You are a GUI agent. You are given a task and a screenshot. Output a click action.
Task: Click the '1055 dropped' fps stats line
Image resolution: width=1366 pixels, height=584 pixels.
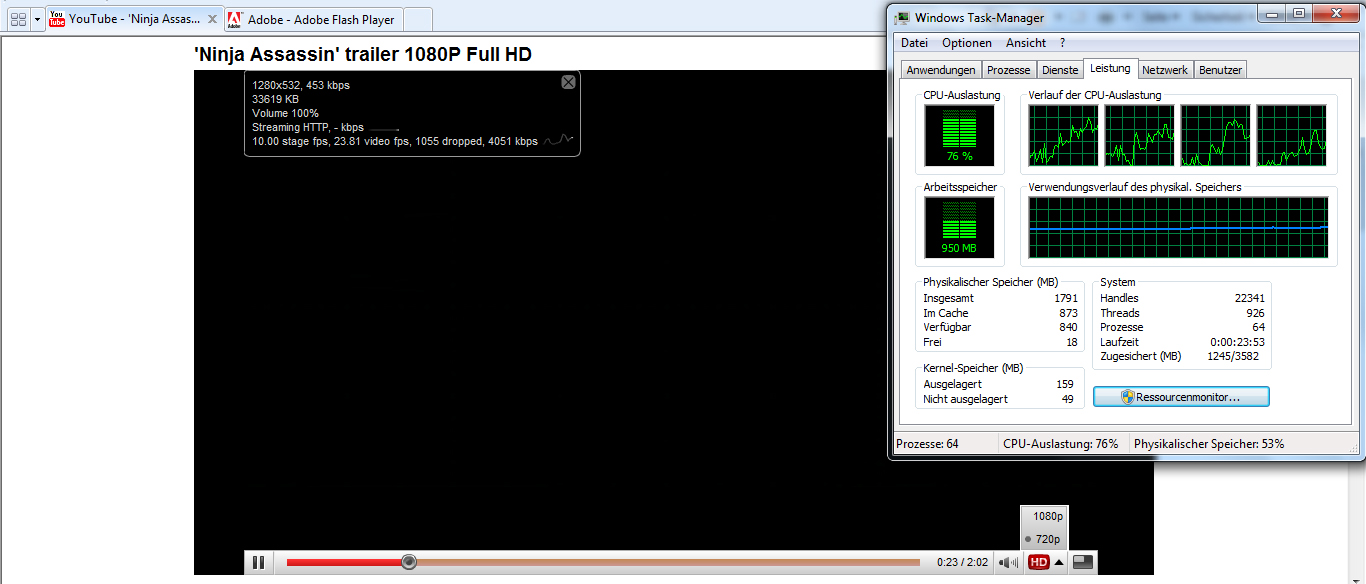(395, 141)
